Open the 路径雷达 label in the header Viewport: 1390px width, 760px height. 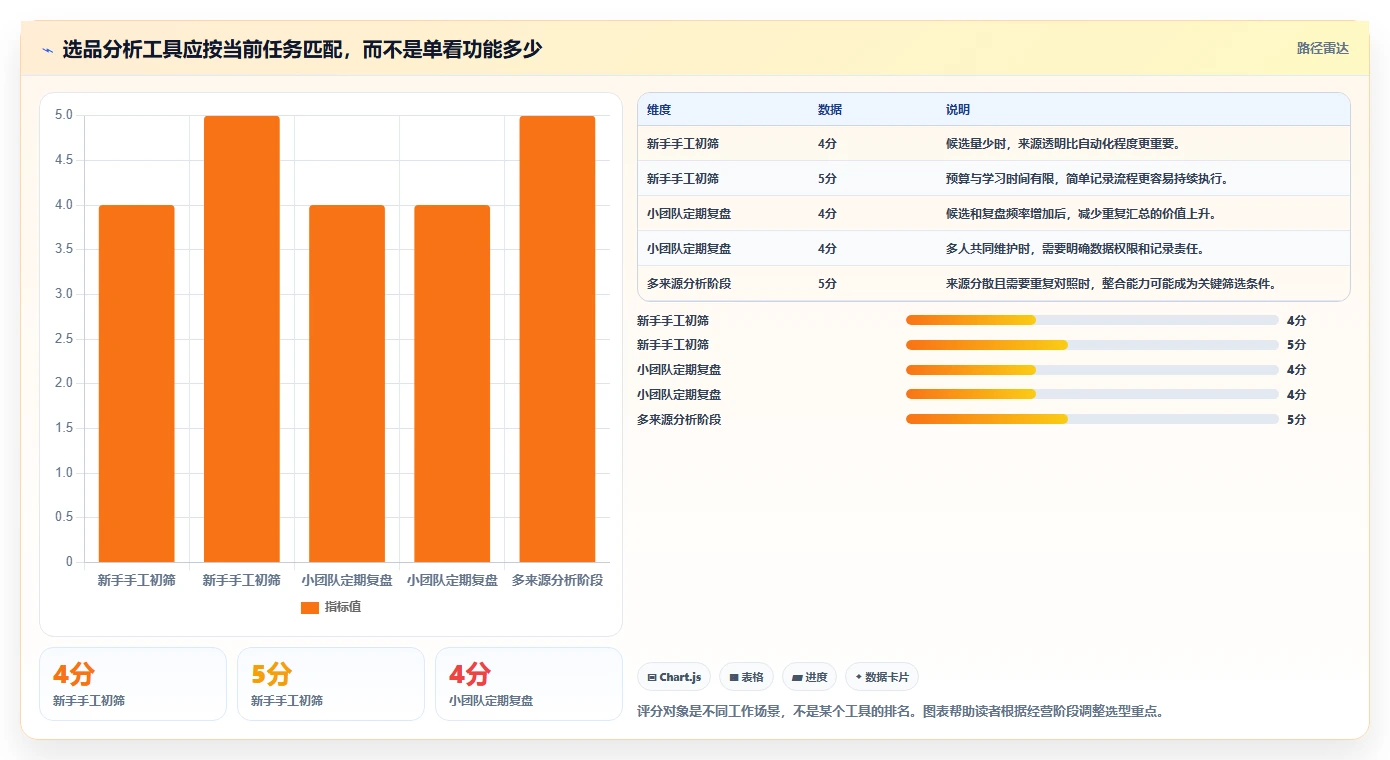point(1322,48)
